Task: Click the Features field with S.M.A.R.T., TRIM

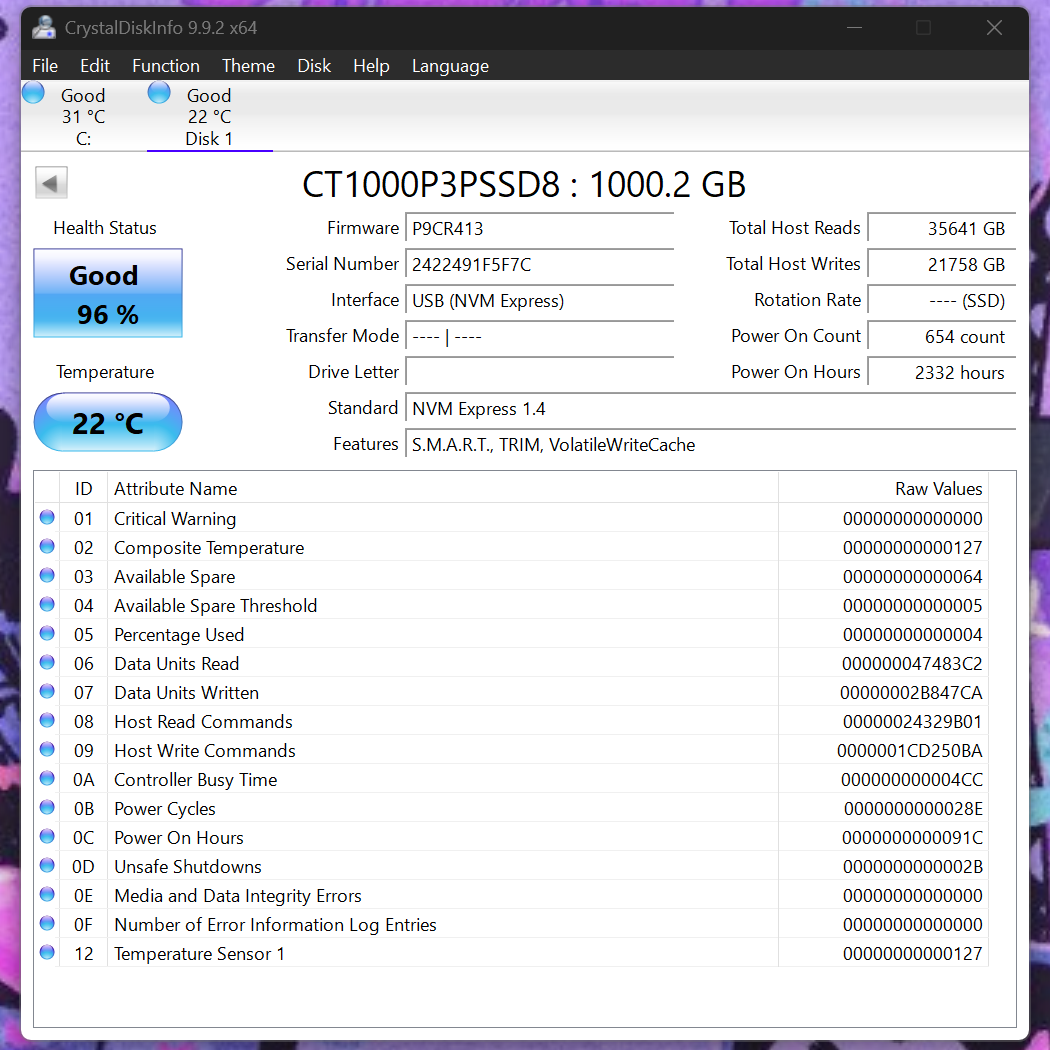Action: 710,445
